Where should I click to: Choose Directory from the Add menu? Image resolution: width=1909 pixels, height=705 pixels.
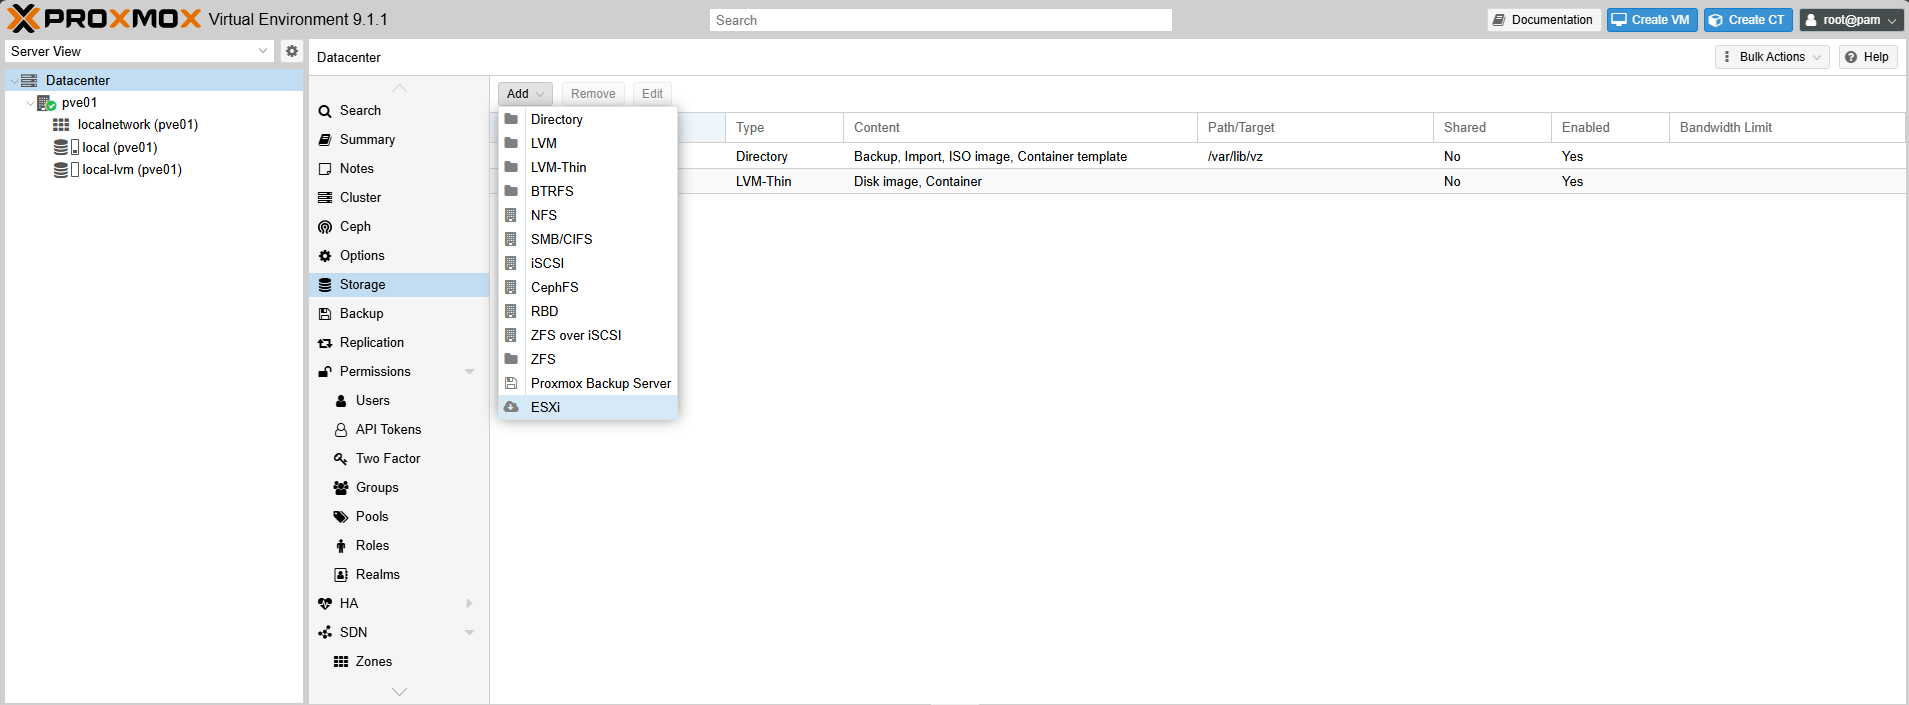point(588,119)
